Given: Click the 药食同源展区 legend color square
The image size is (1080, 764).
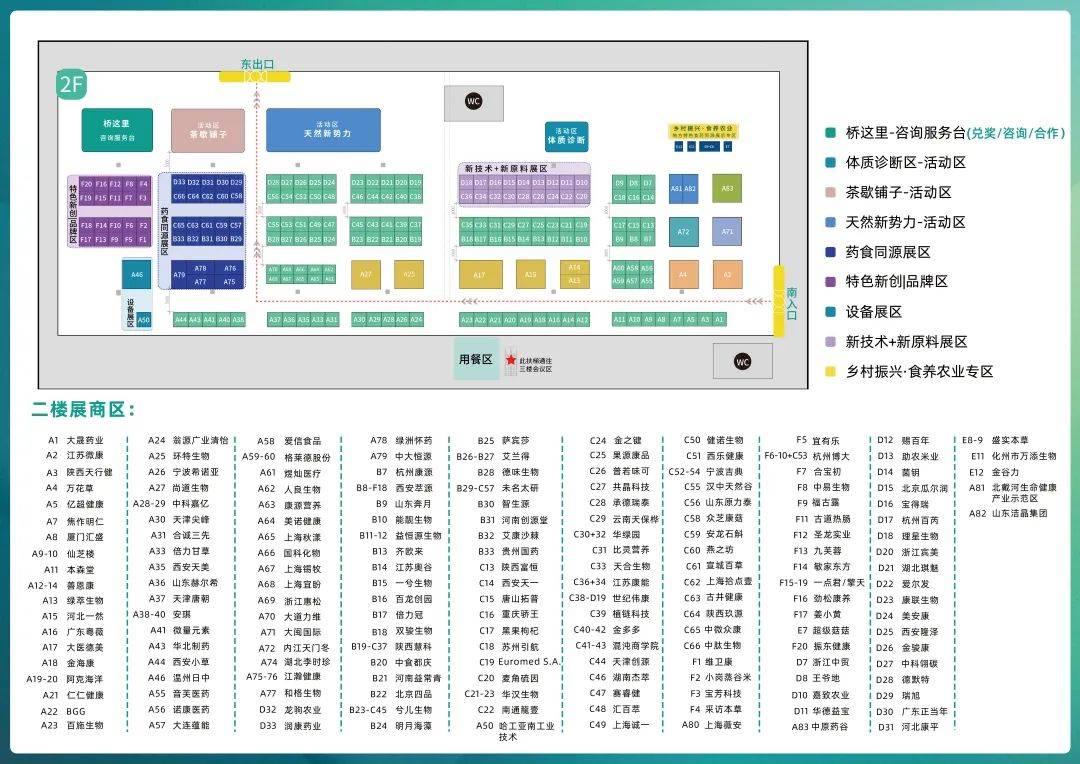Looking at the screenshot, I should tap(830, 252).
